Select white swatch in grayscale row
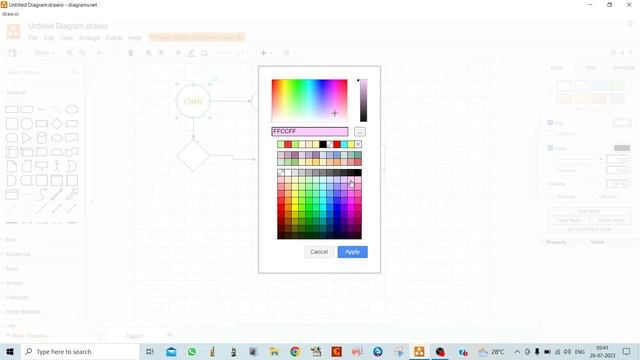The image size is (640, 360). tap(288, 173)
